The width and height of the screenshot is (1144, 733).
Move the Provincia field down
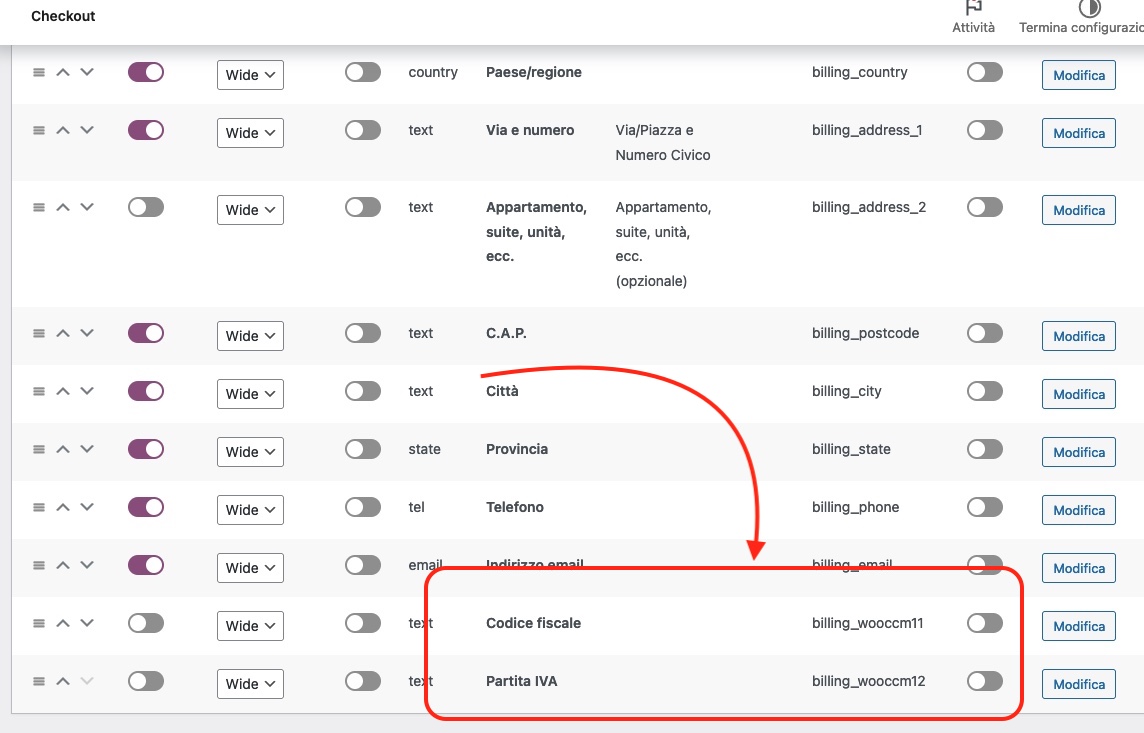pyautogui.click(x=87, y=449)
